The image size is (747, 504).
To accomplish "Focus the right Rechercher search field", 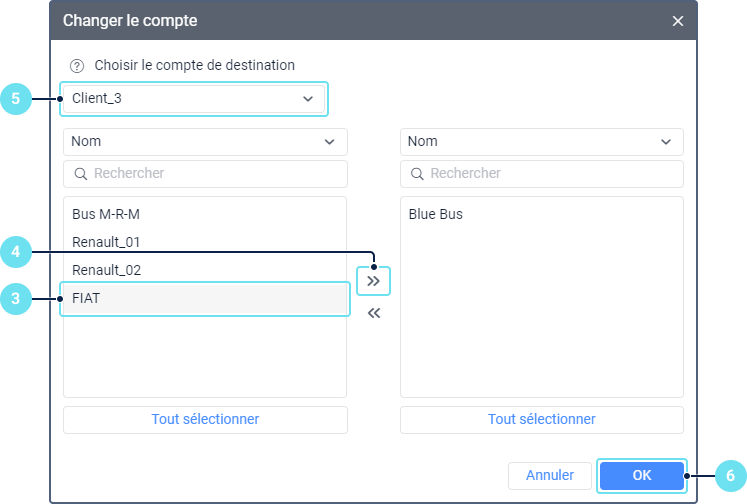I will 551,174.
